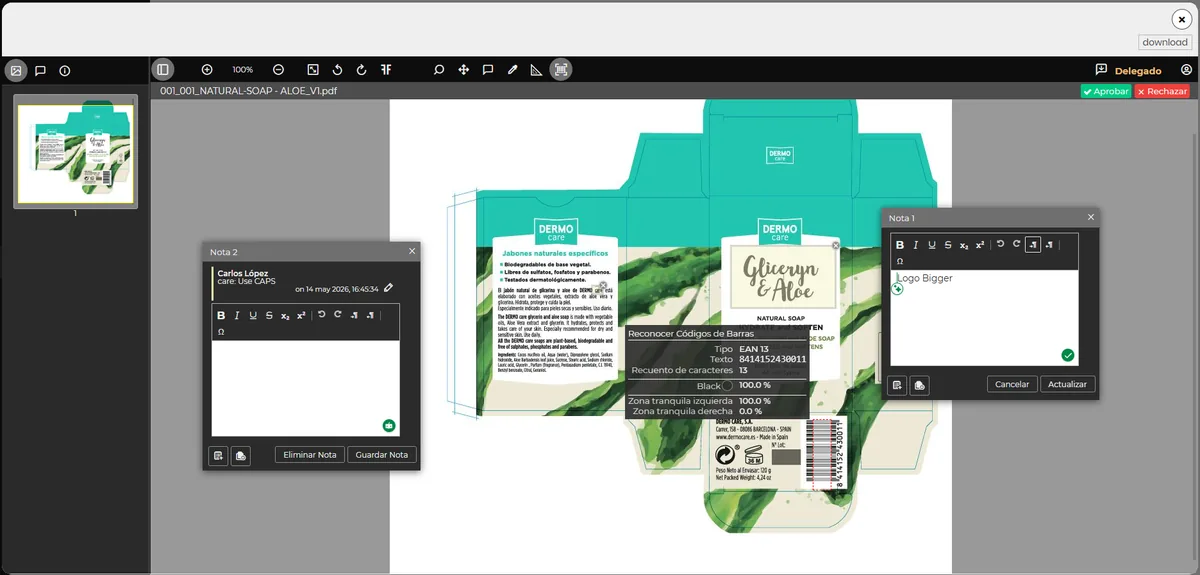This screenshot has height=575, width=1200.
Task: Select the pan move tool
Action: [x=464, y=70]
